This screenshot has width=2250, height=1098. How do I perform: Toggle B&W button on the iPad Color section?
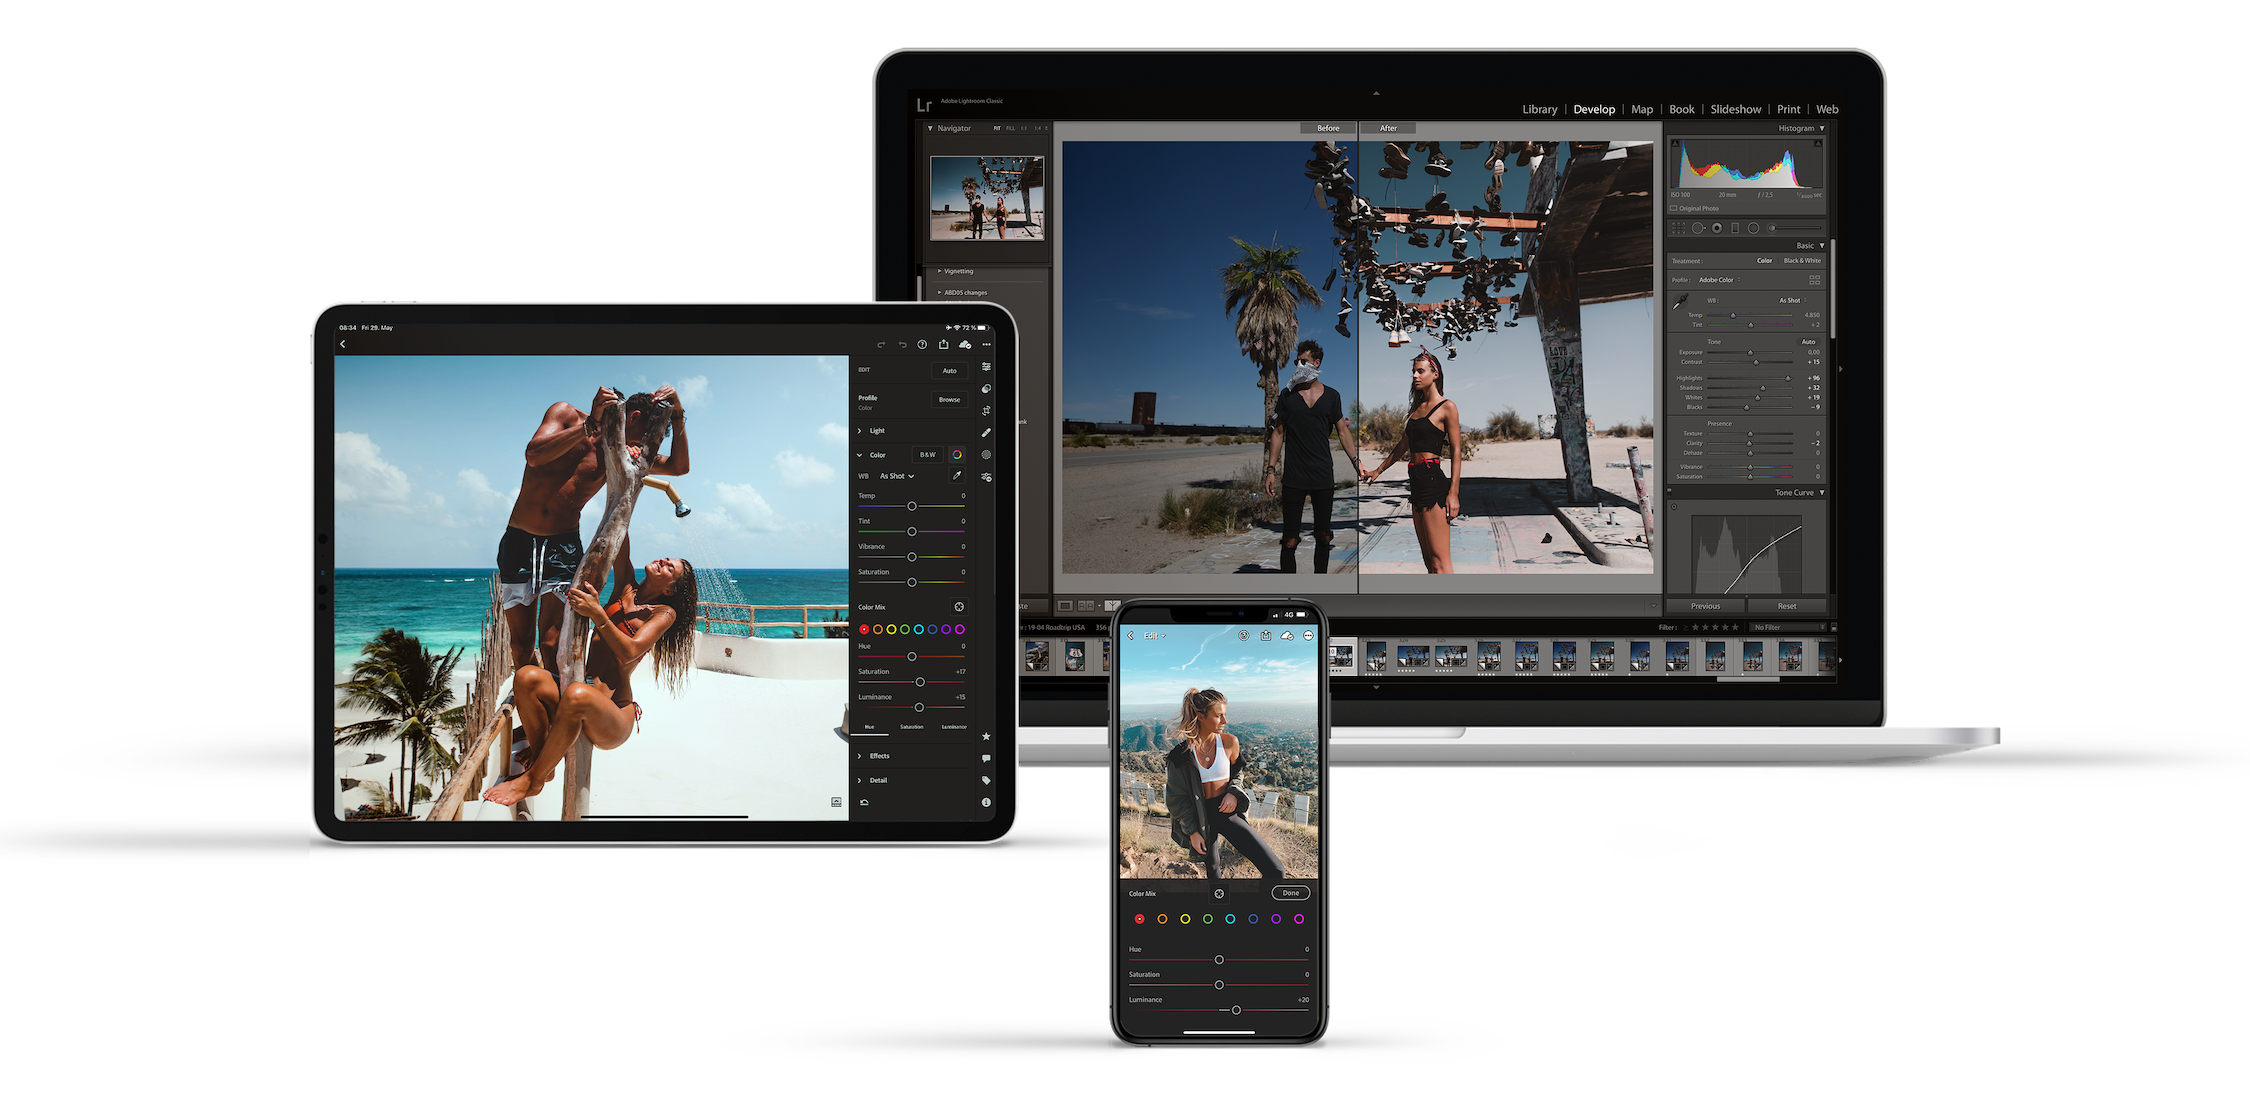(x=928, y=455)
